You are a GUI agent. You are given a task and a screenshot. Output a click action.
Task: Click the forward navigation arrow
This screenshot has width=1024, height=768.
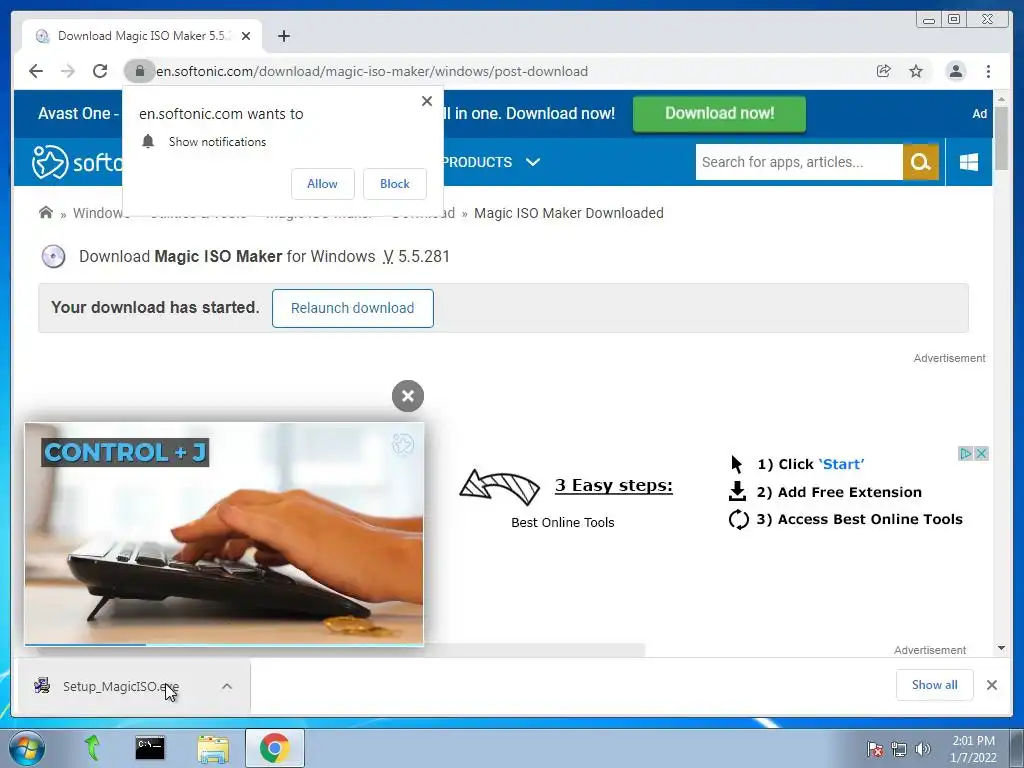(68, 71)
